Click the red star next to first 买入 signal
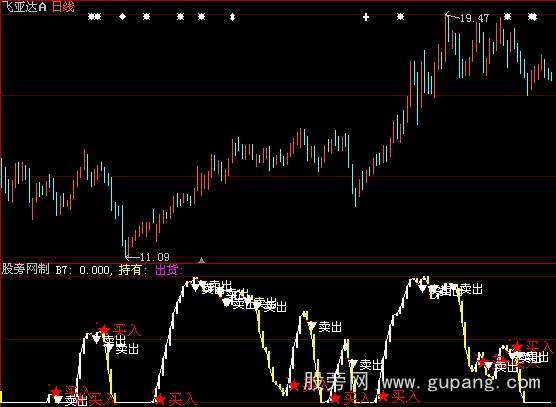 (56, 391)
